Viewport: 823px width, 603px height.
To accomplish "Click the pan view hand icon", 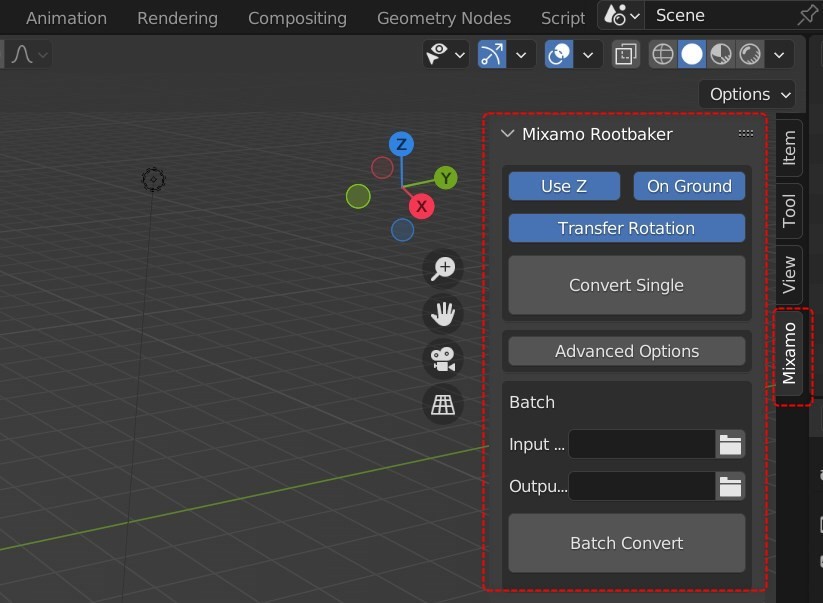I will 443,314.
